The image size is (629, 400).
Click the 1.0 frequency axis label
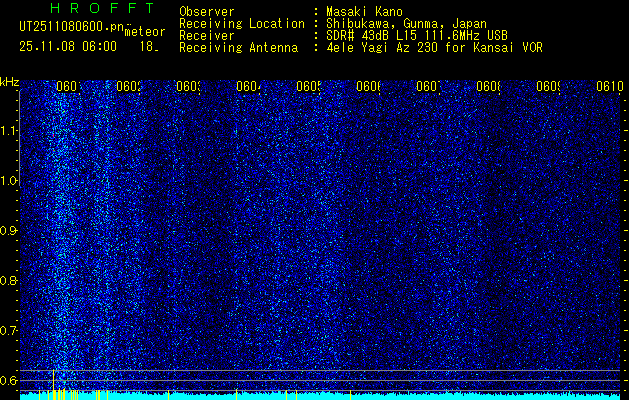pos(9,181)
